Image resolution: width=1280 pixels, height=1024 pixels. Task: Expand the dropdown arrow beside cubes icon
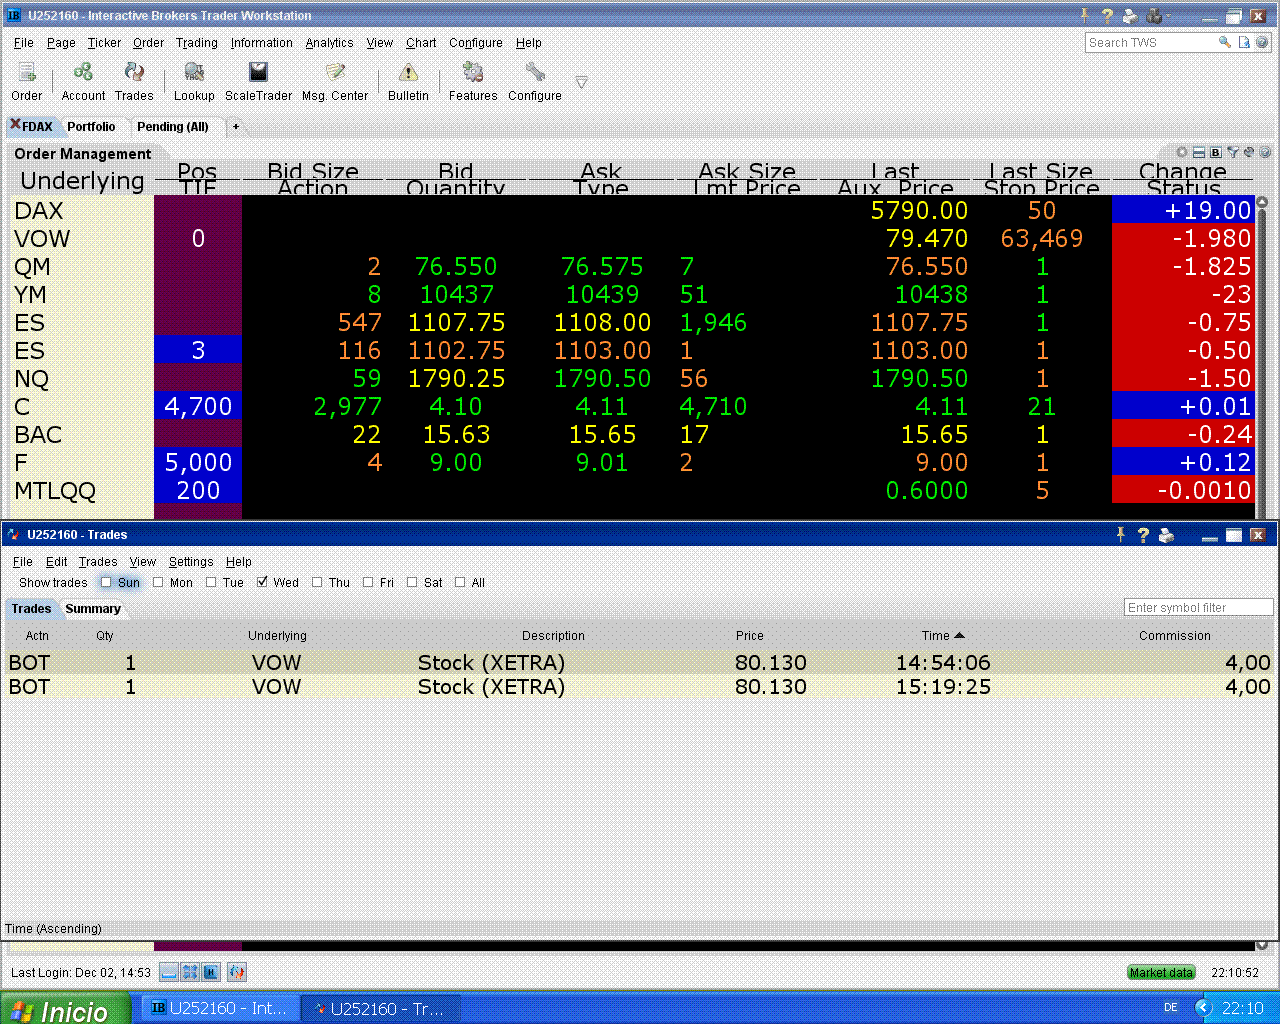point(1169,15)
